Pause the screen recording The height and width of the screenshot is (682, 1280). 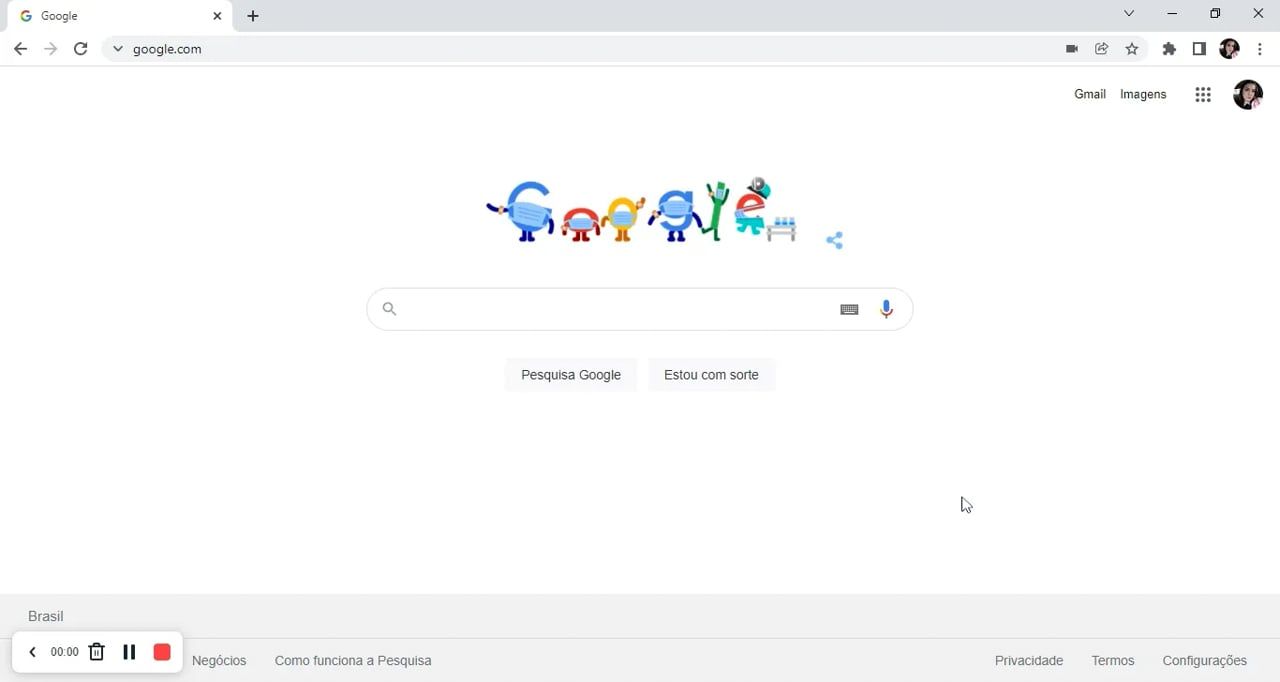click(x=129, y=652)
